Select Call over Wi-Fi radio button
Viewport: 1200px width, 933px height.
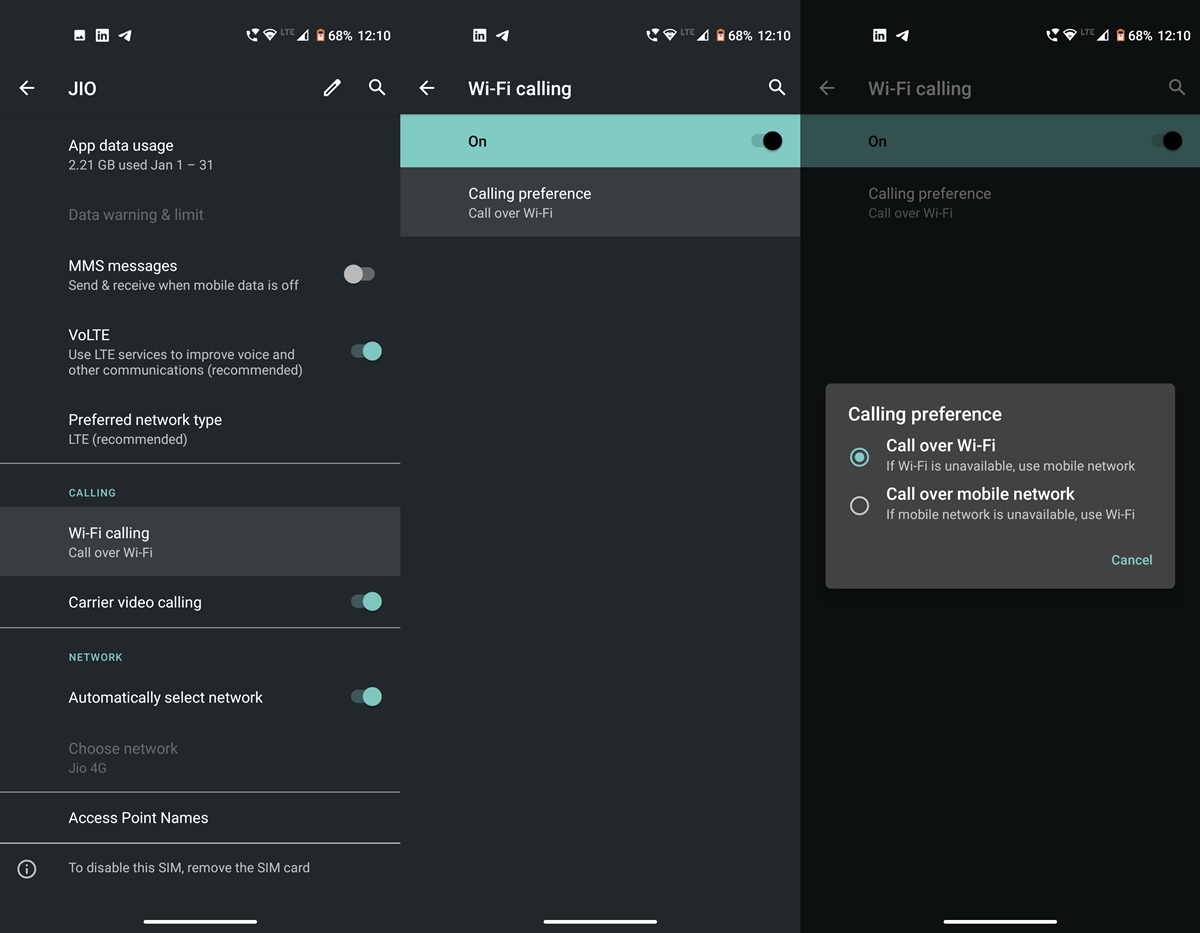tap(859, 457)
